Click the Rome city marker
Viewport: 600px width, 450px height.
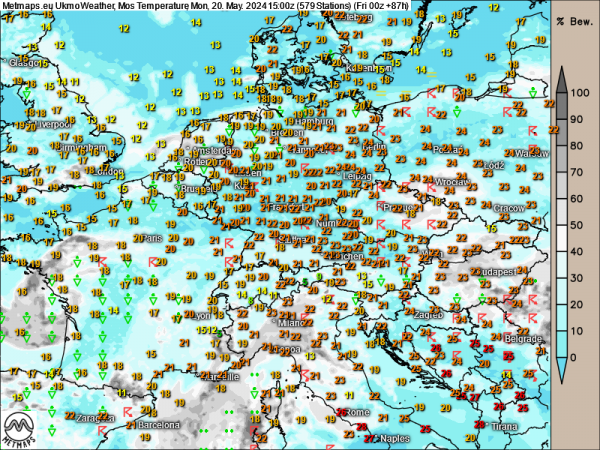pos(345,411)
